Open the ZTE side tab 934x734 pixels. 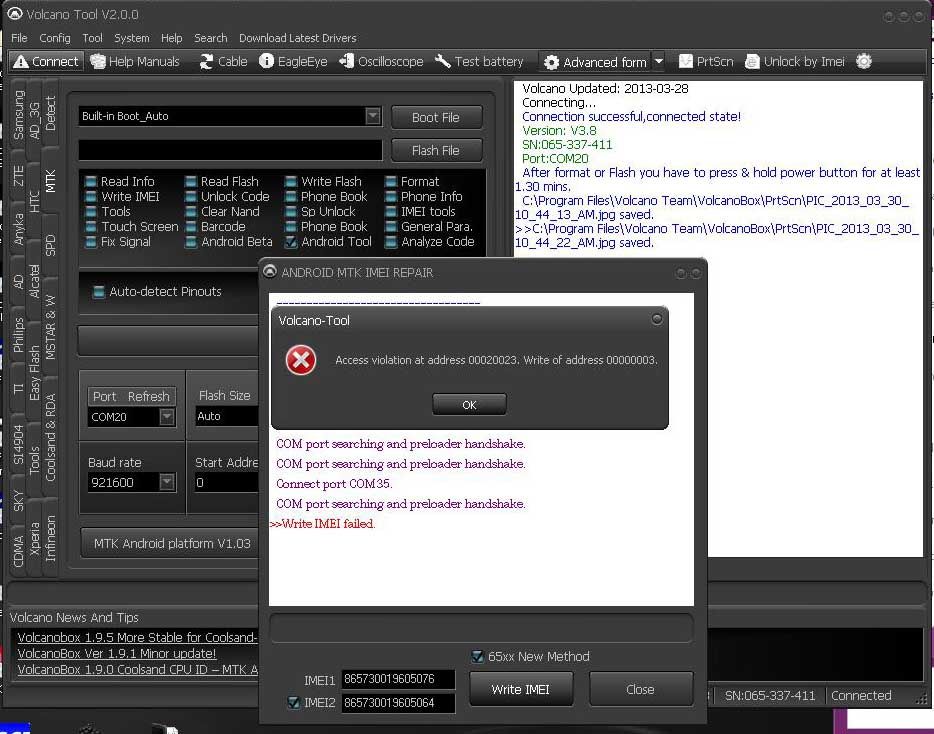pos(18,175)
